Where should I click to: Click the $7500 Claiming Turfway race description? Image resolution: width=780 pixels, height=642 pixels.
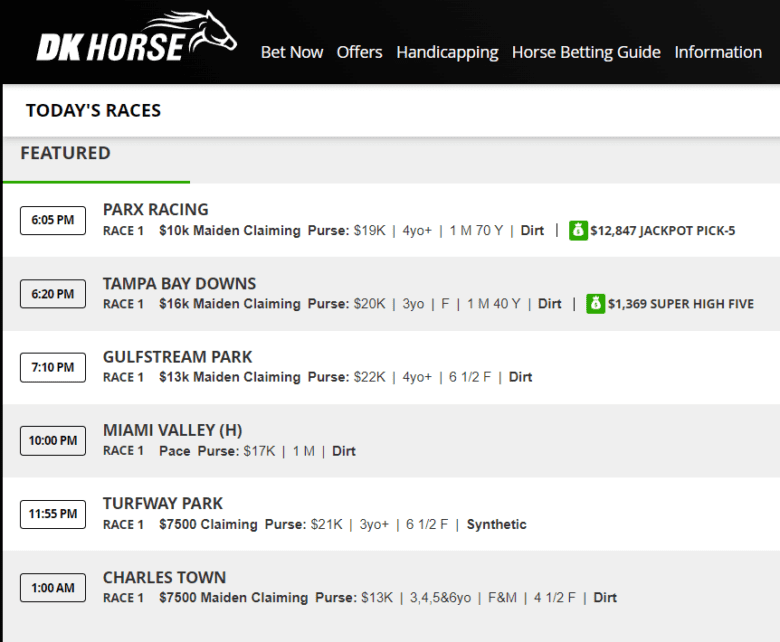click(x=208, y=525)
